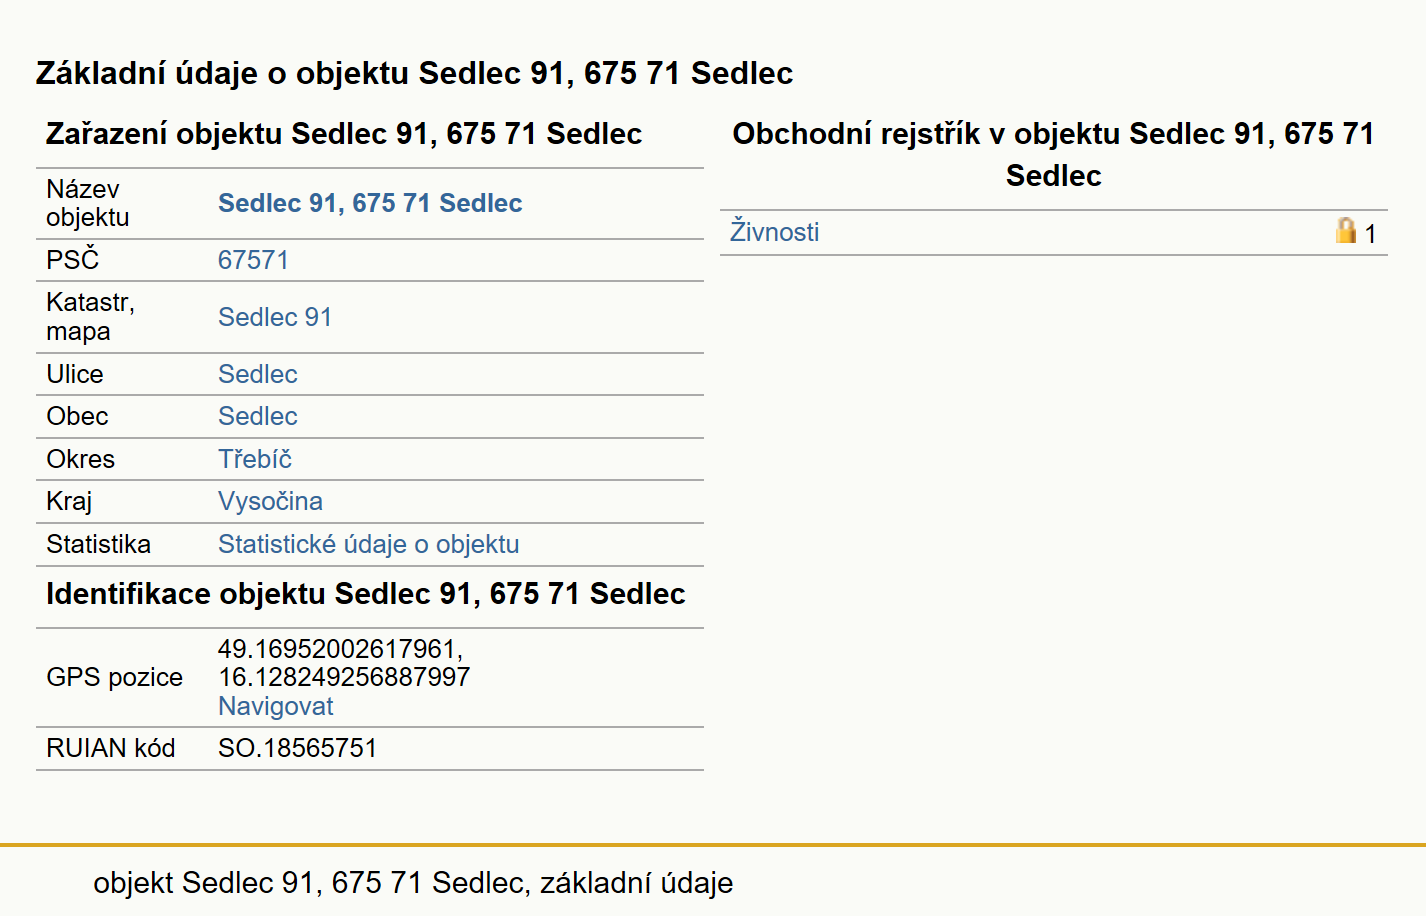
Task: Click the Navigovat link under GPS coordinates
Action: tap(276, 706)
